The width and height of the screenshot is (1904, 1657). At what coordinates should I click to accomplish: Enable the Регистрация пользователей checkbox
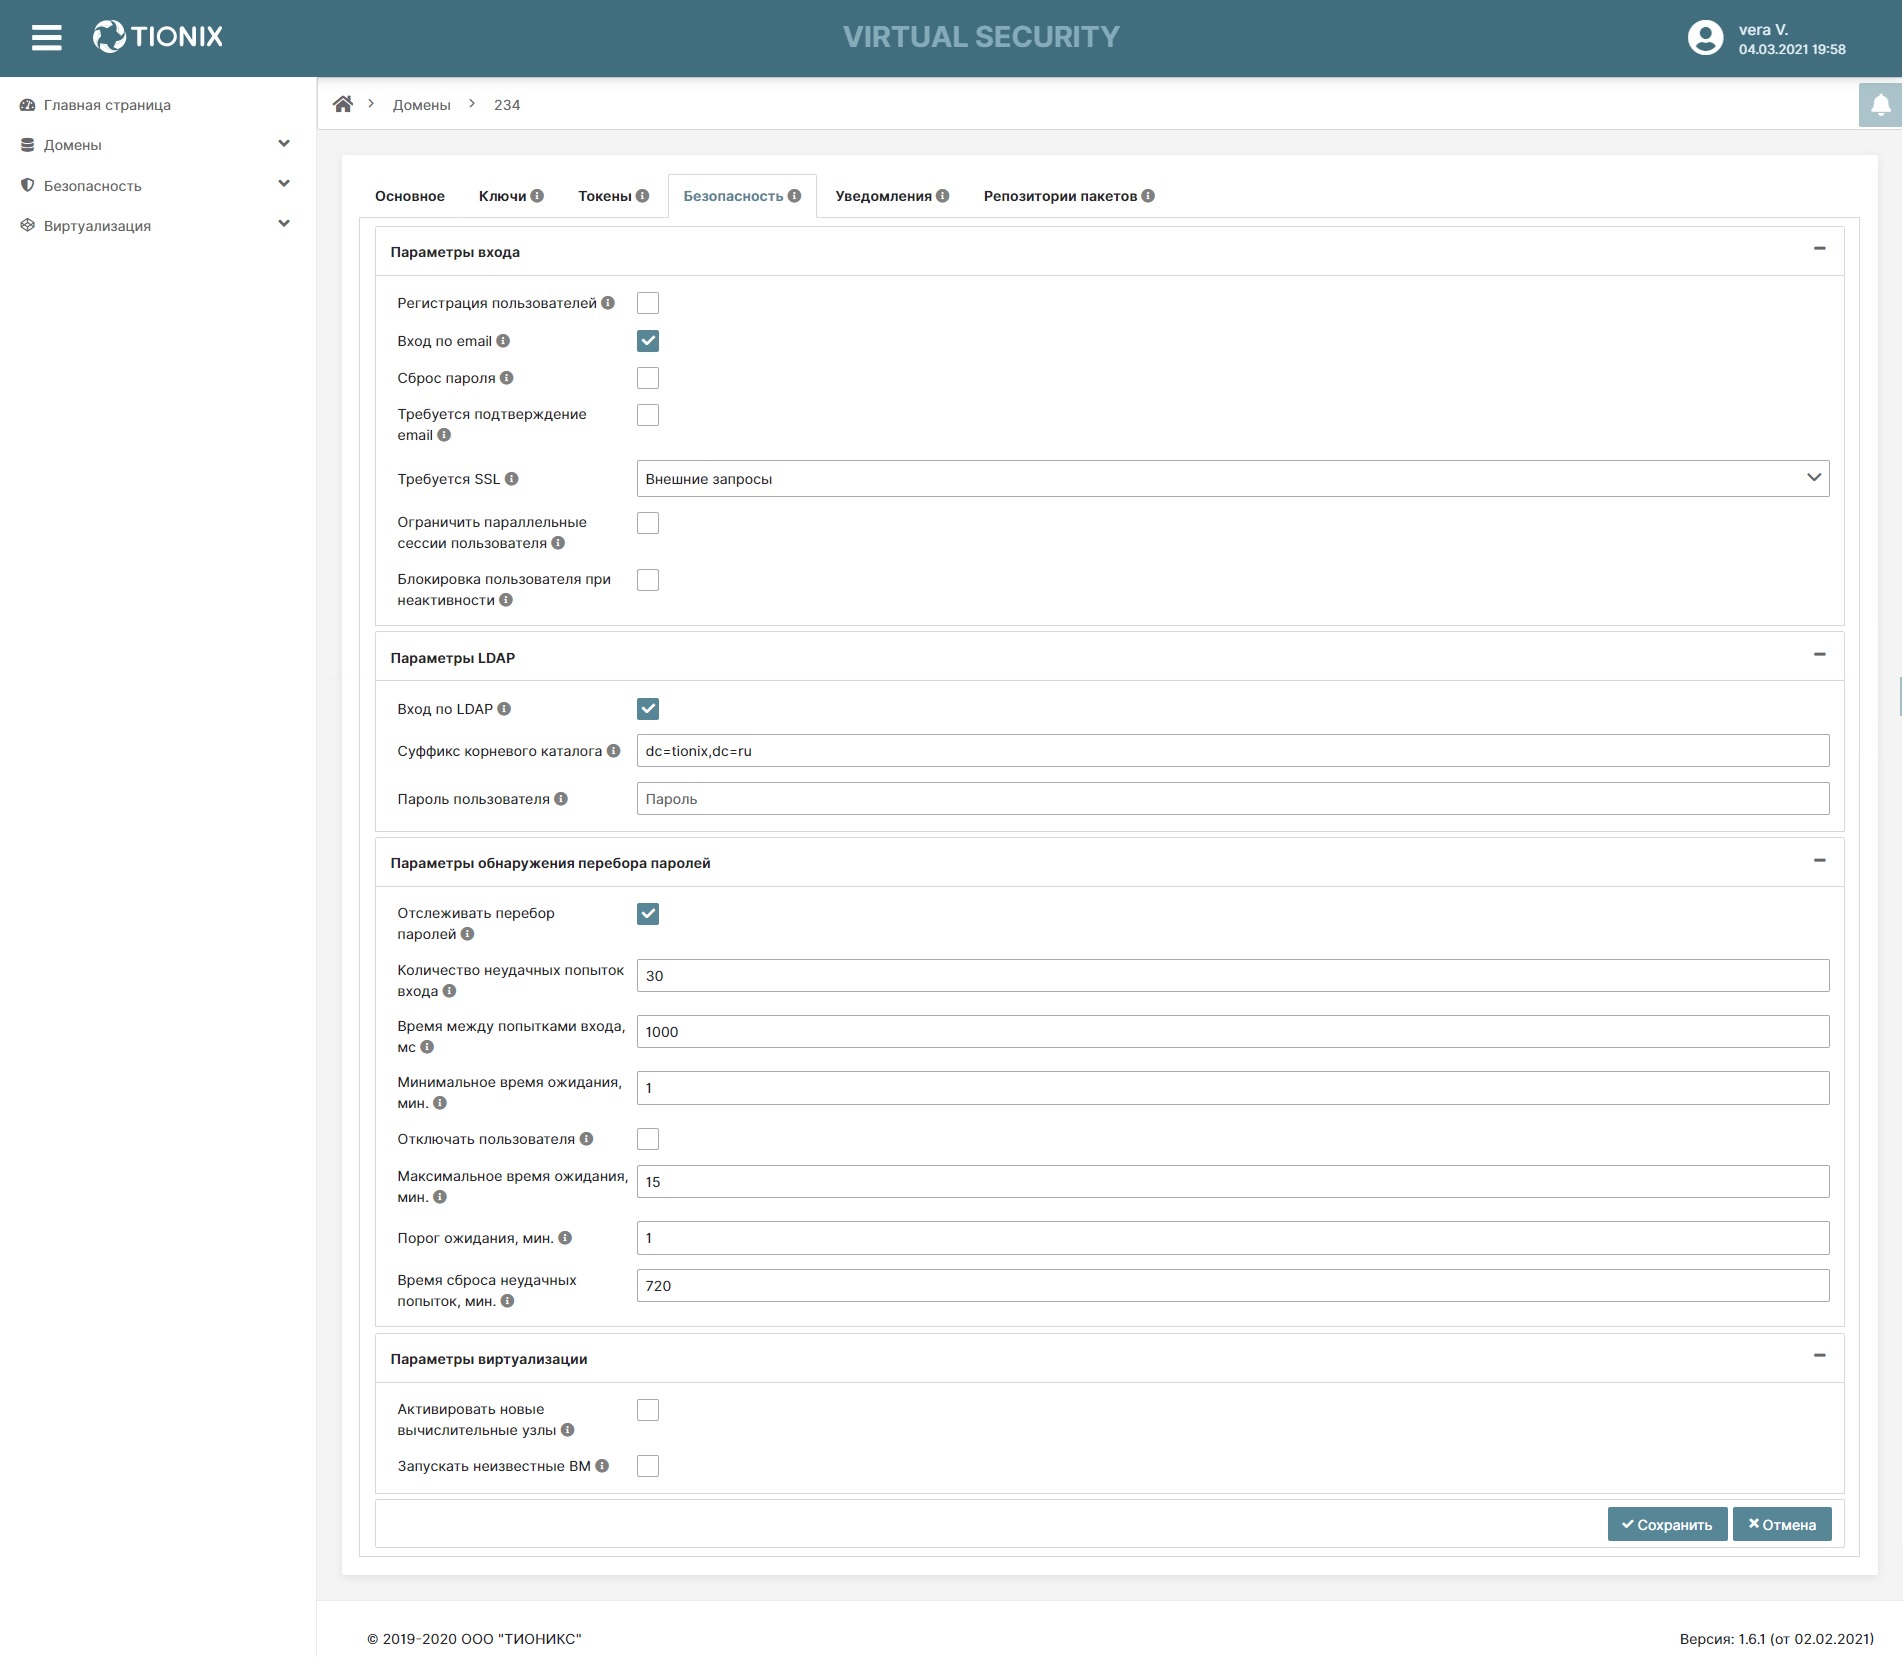(x=648, y=303)
